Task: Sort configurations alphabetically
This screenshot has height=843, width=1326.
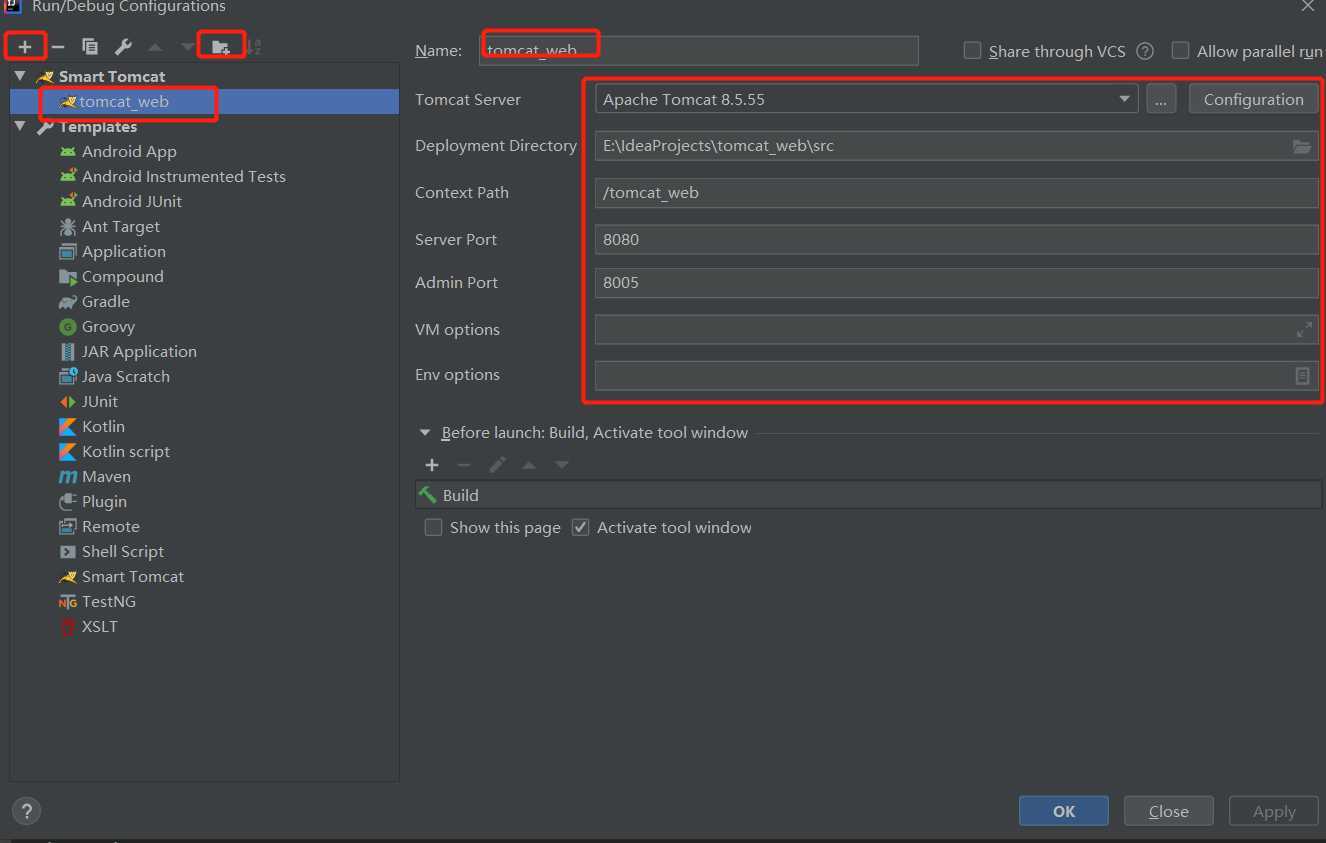Action: click(253, 47)
